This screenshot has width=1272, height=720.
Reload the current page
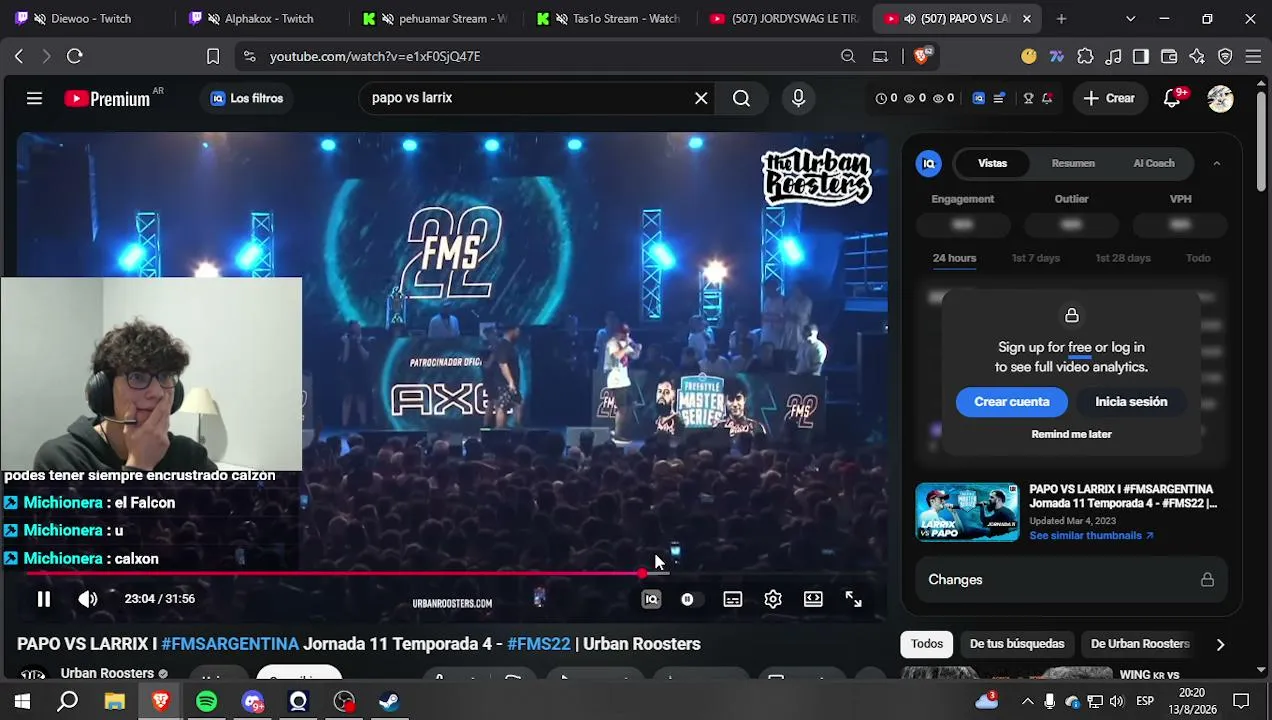pos(75,56)
